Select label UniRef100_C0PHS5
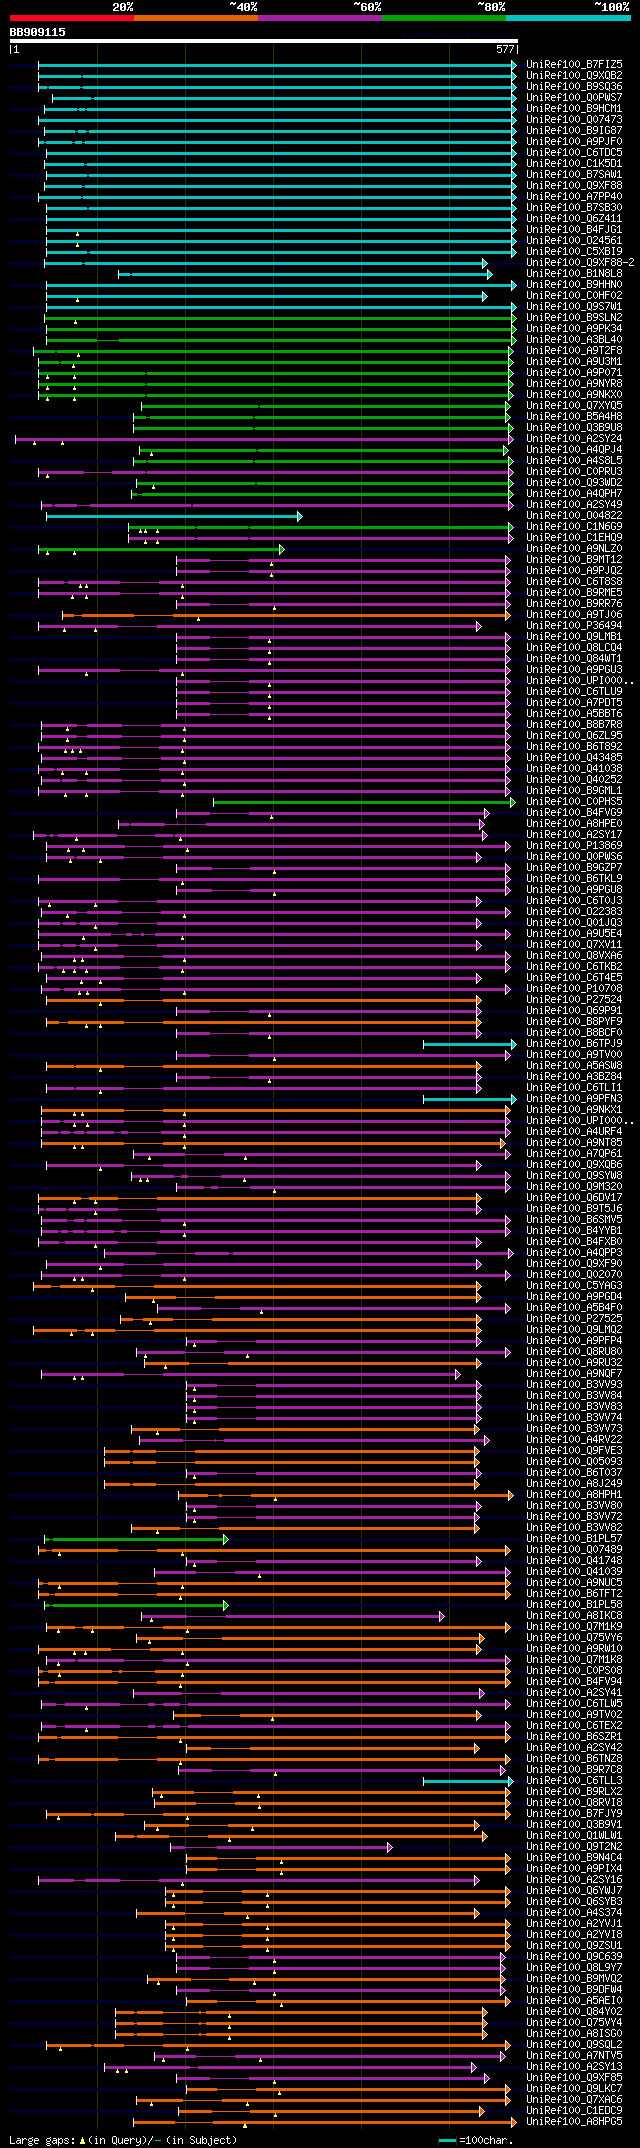Image resolution: width=640 pixels, height=2148 pixels. click(574, 801)
